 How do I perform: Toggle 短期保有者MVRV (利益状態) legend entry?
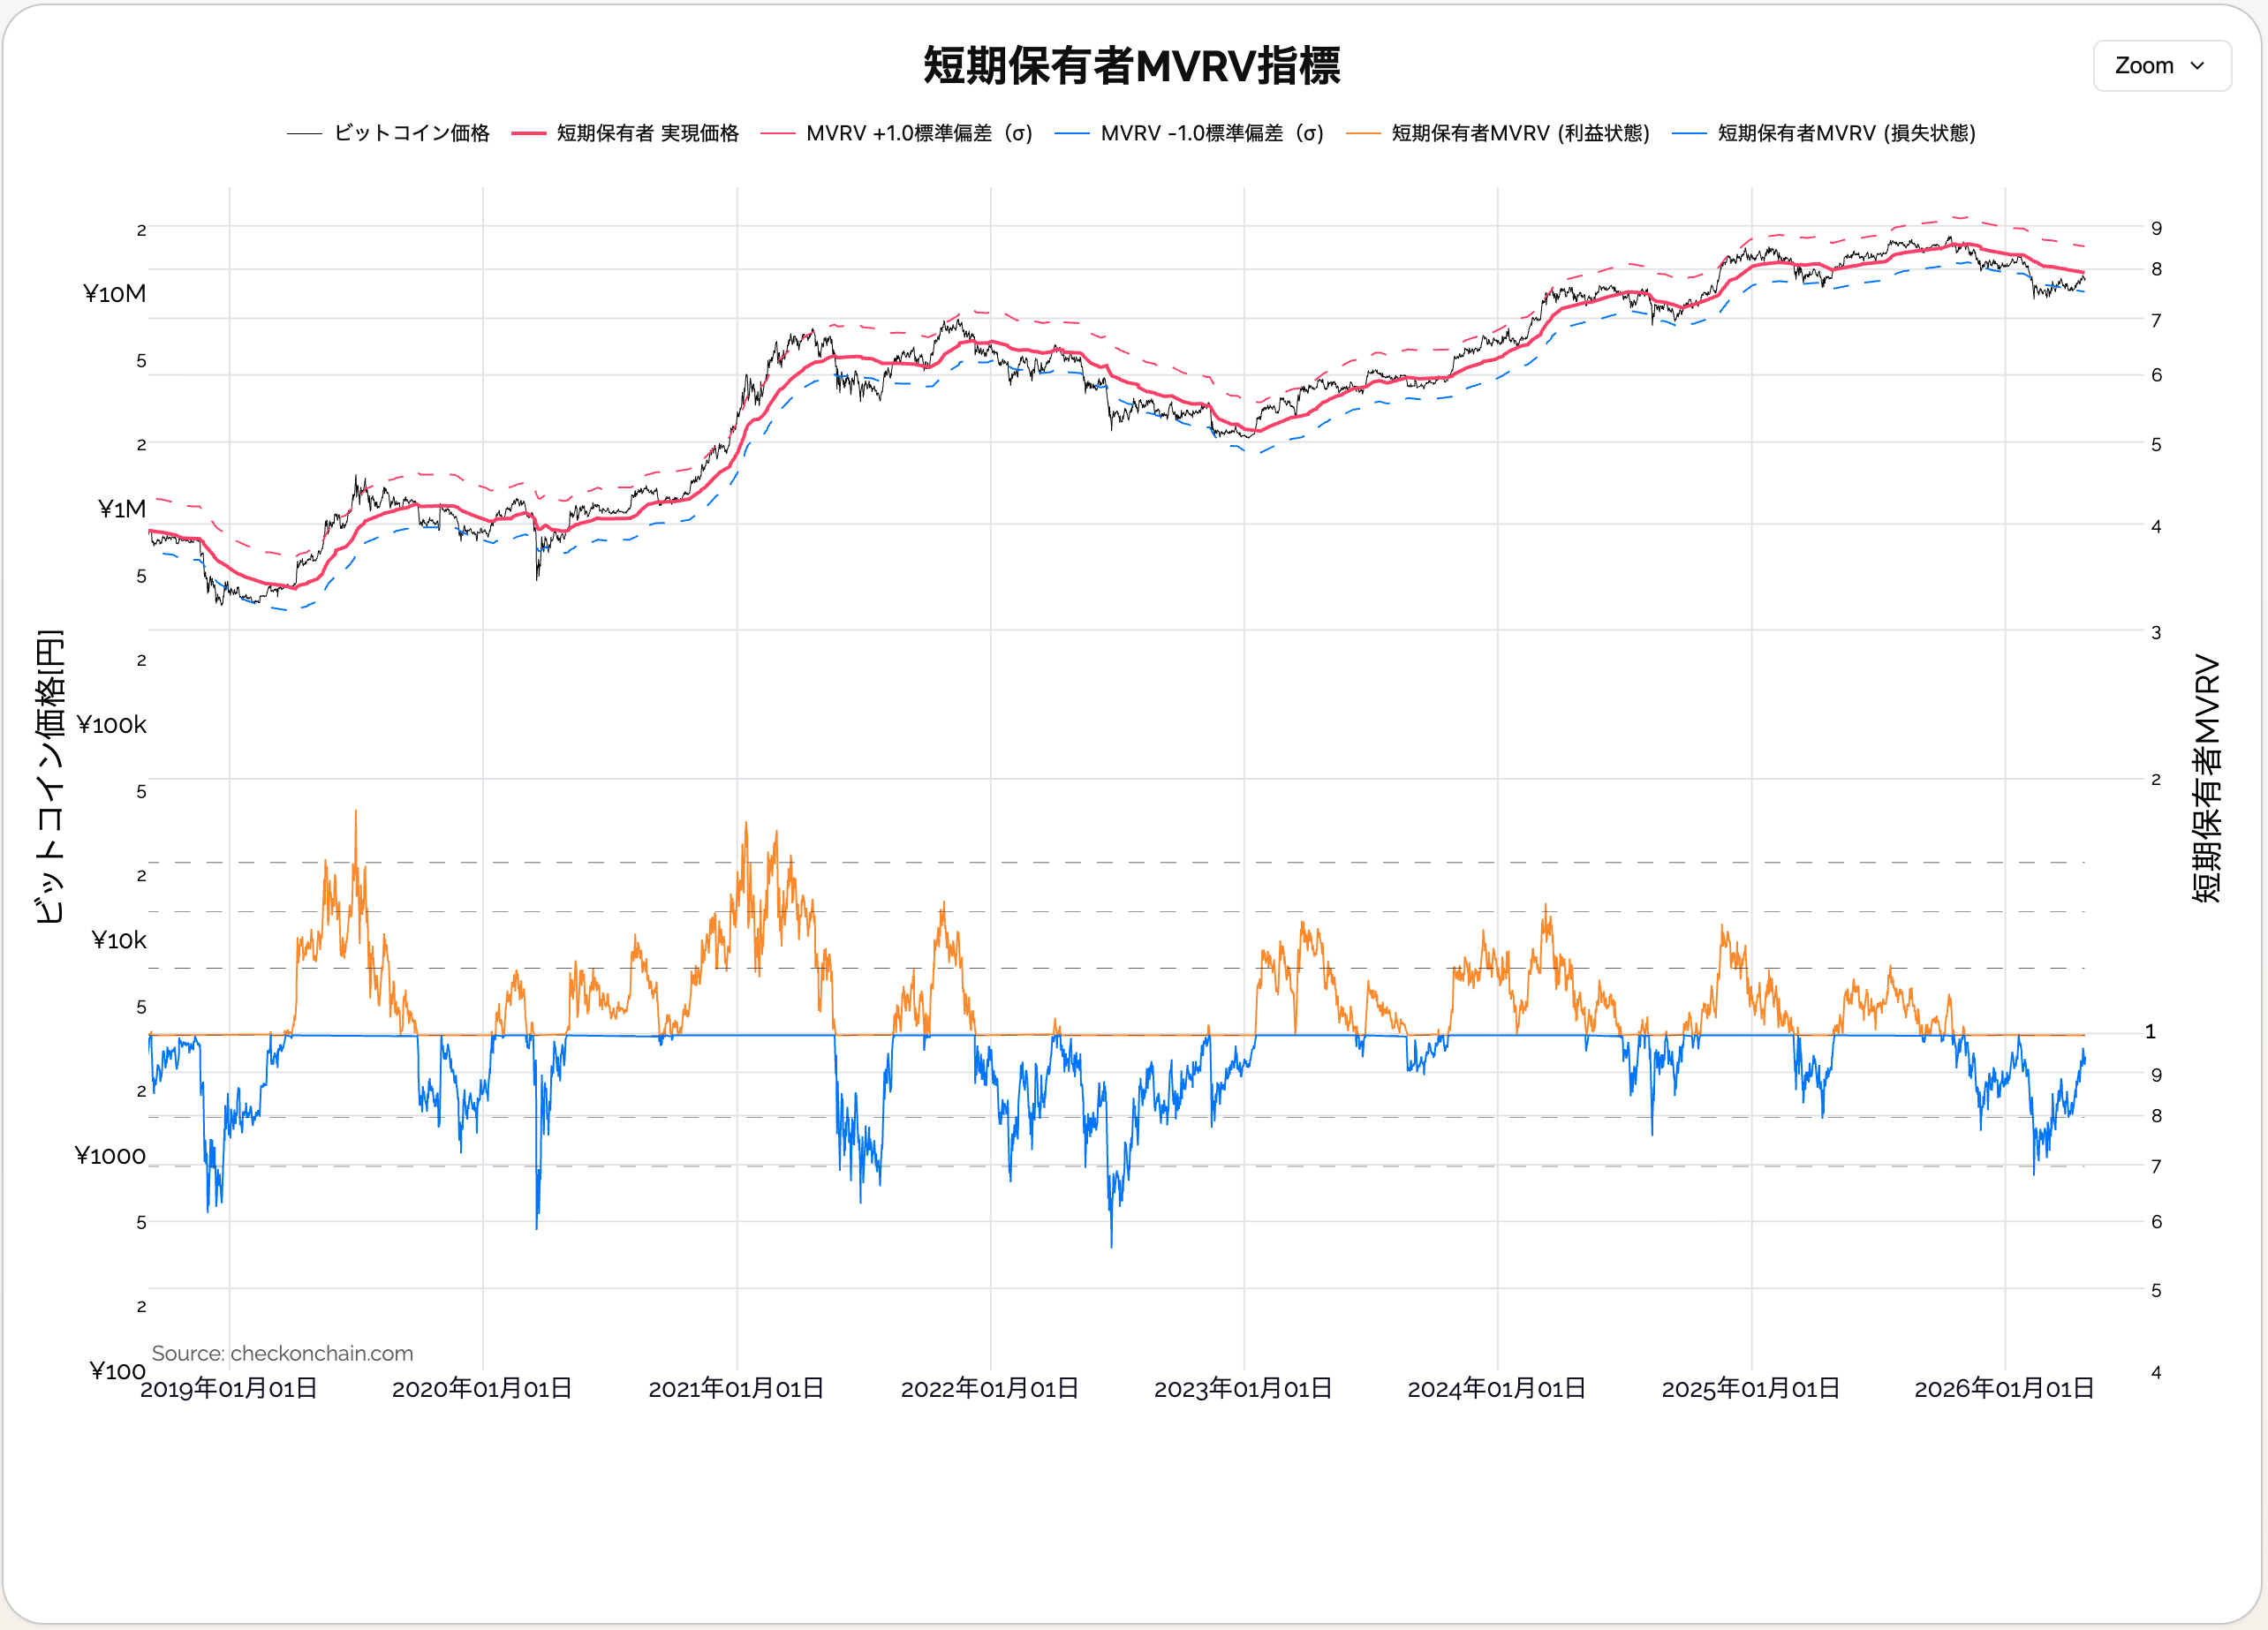point(1520,133)
